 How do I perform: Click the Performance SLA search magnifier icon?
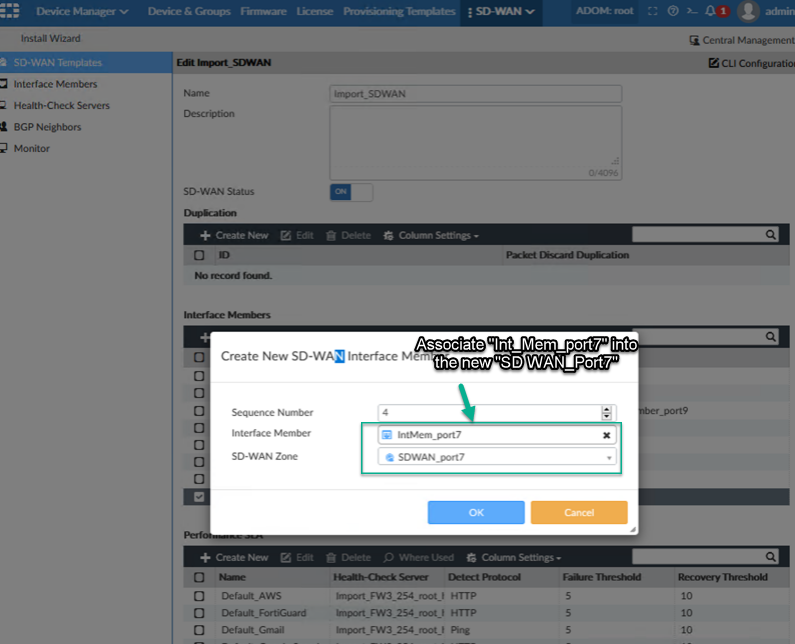coord(771,557)
